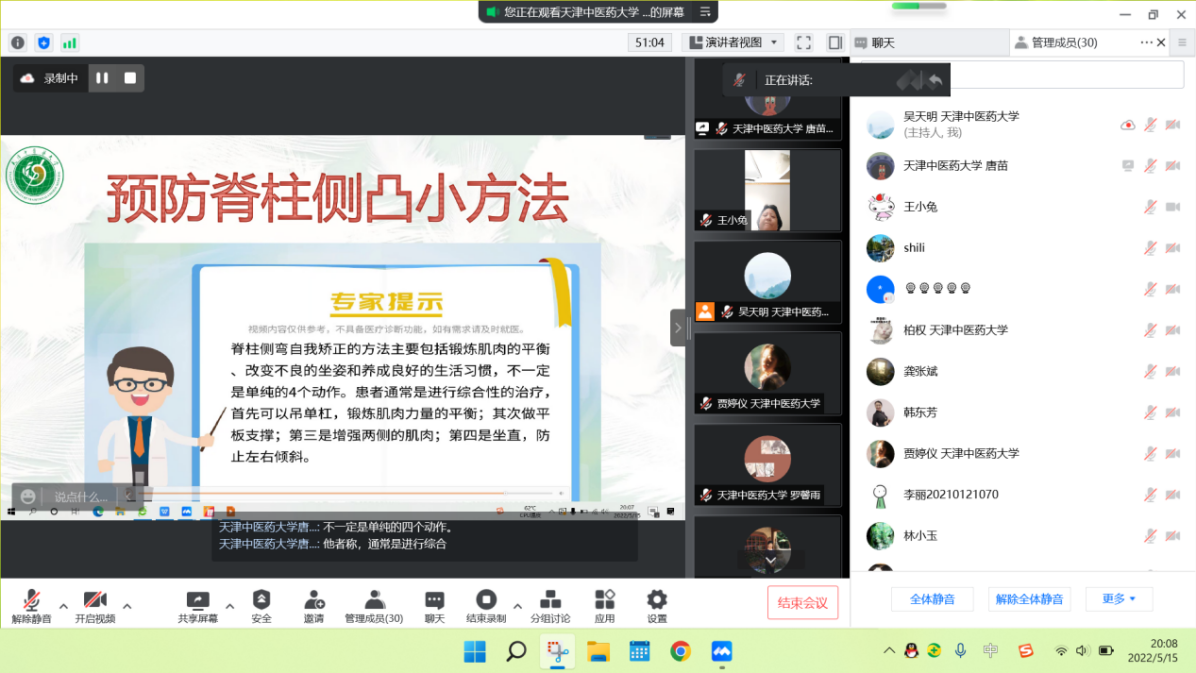Open meeting info icon
The height and width of the screenshot is (673, 1196).
tap(18, 43)
